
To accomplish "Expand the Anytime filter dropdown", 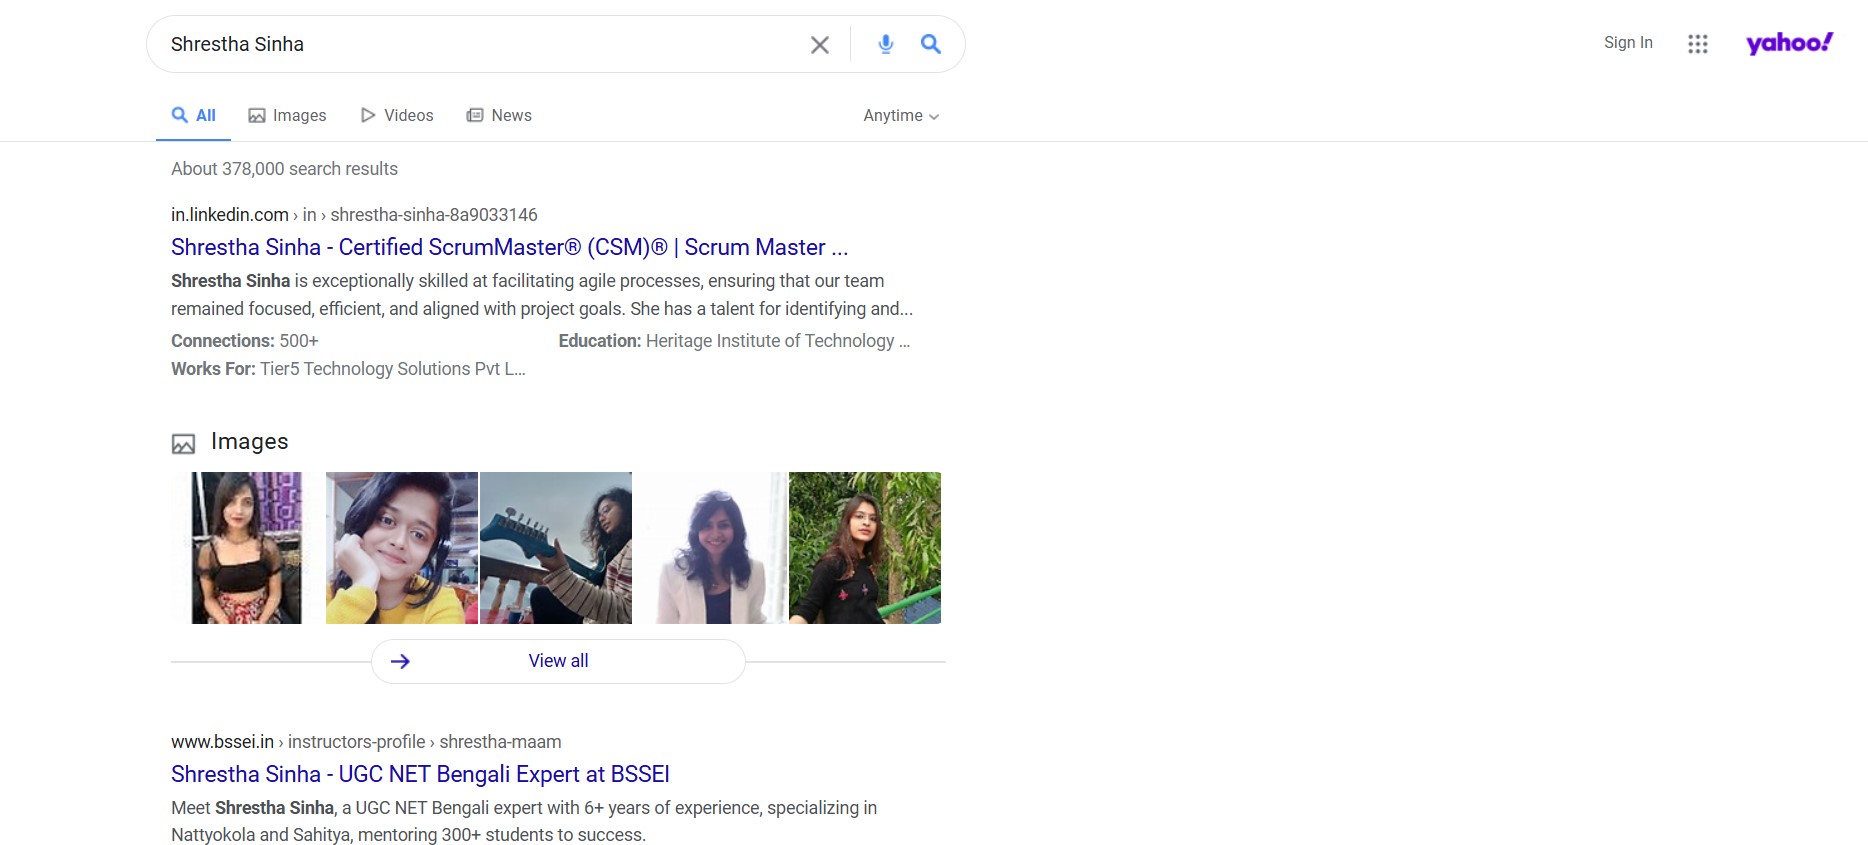I will [x=900, y=116].
